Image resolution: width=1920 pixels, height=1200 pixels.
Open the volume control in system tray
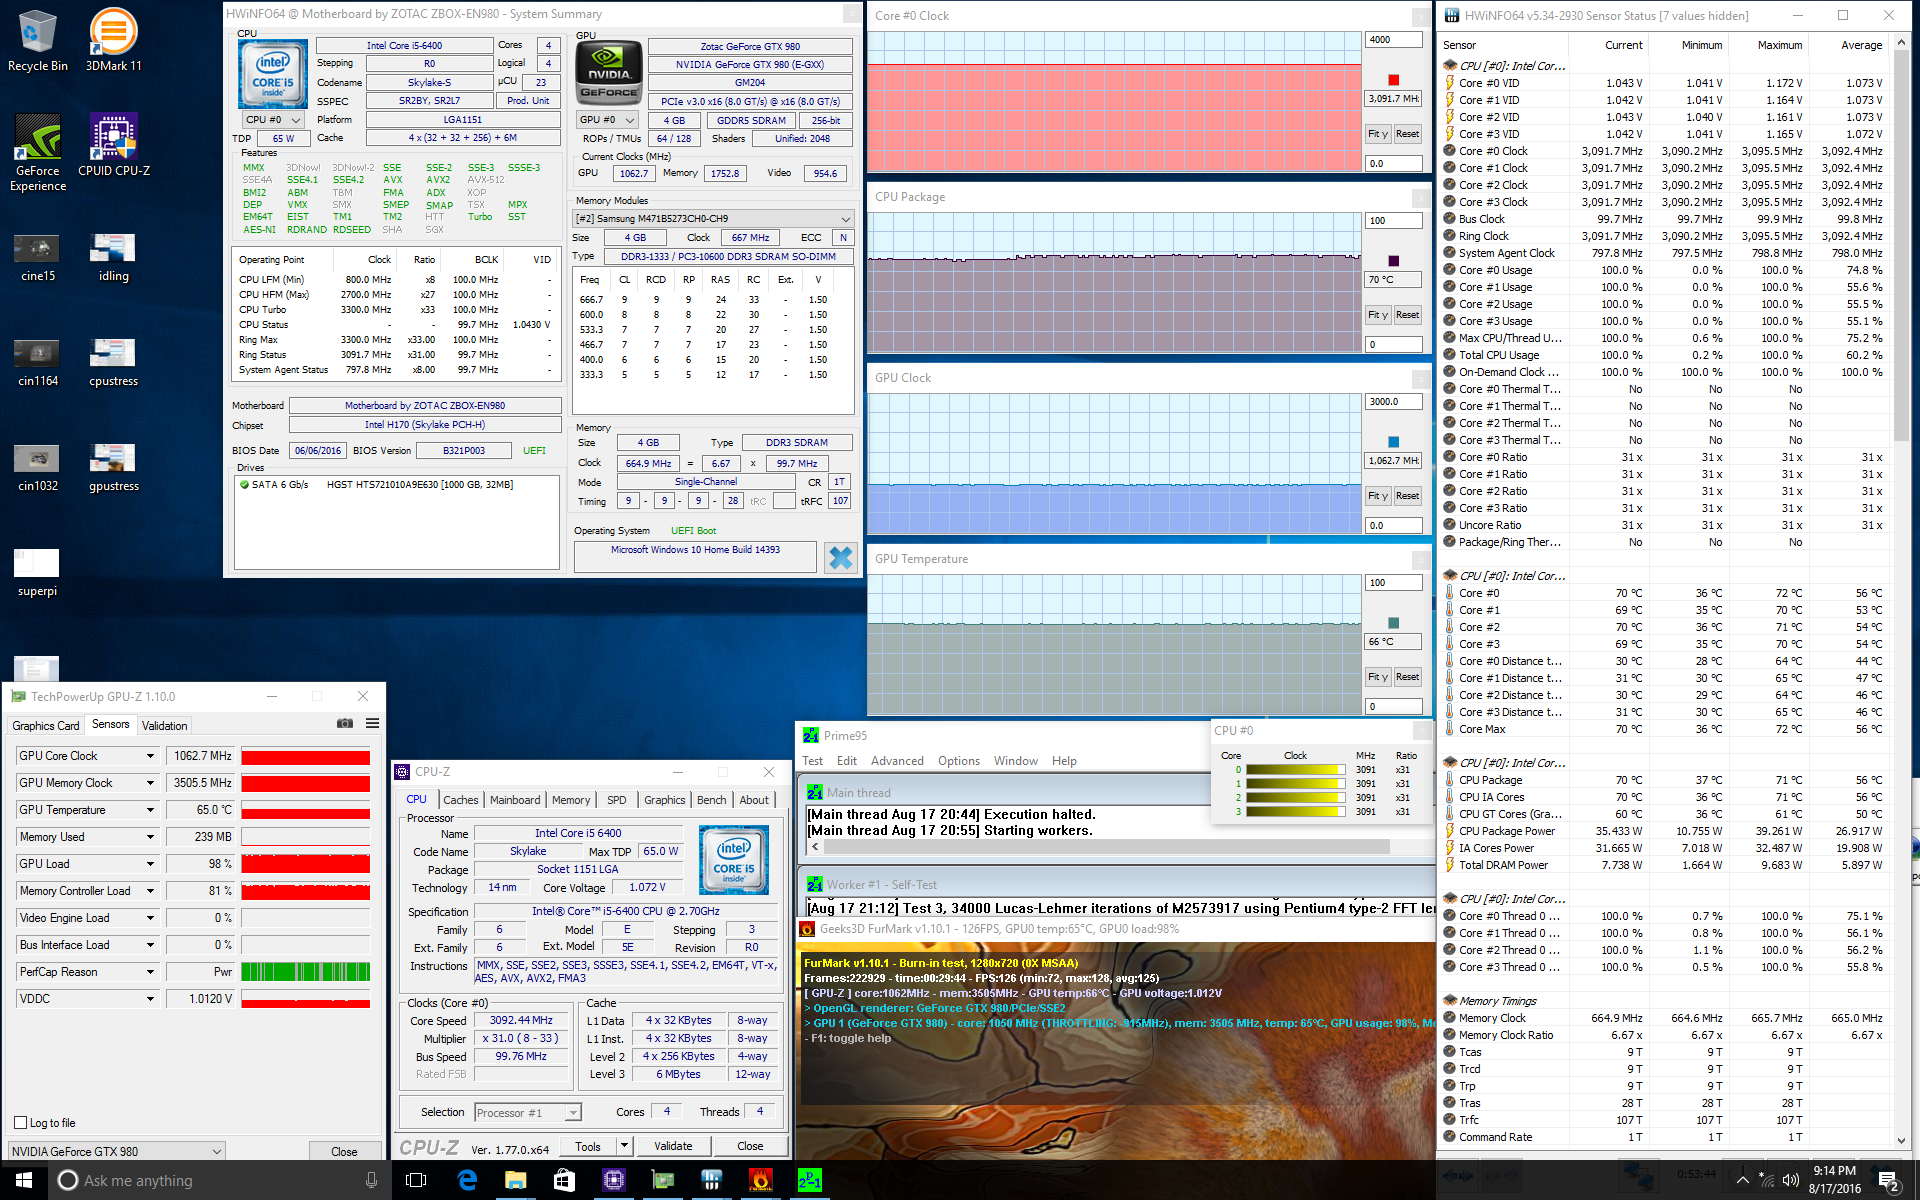click(x=1790, y=1180)
